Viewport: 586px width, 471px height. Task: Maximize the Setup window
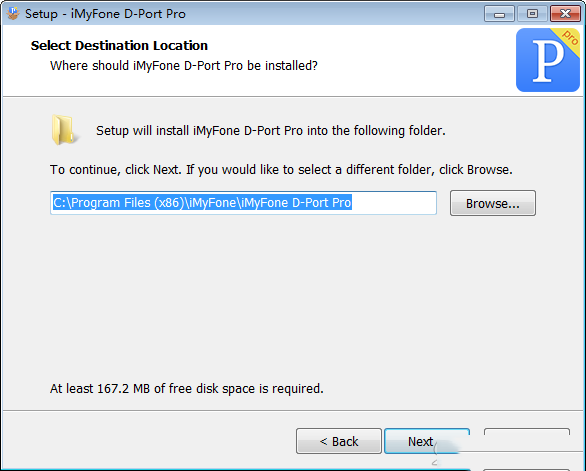[x=532, y=14]
